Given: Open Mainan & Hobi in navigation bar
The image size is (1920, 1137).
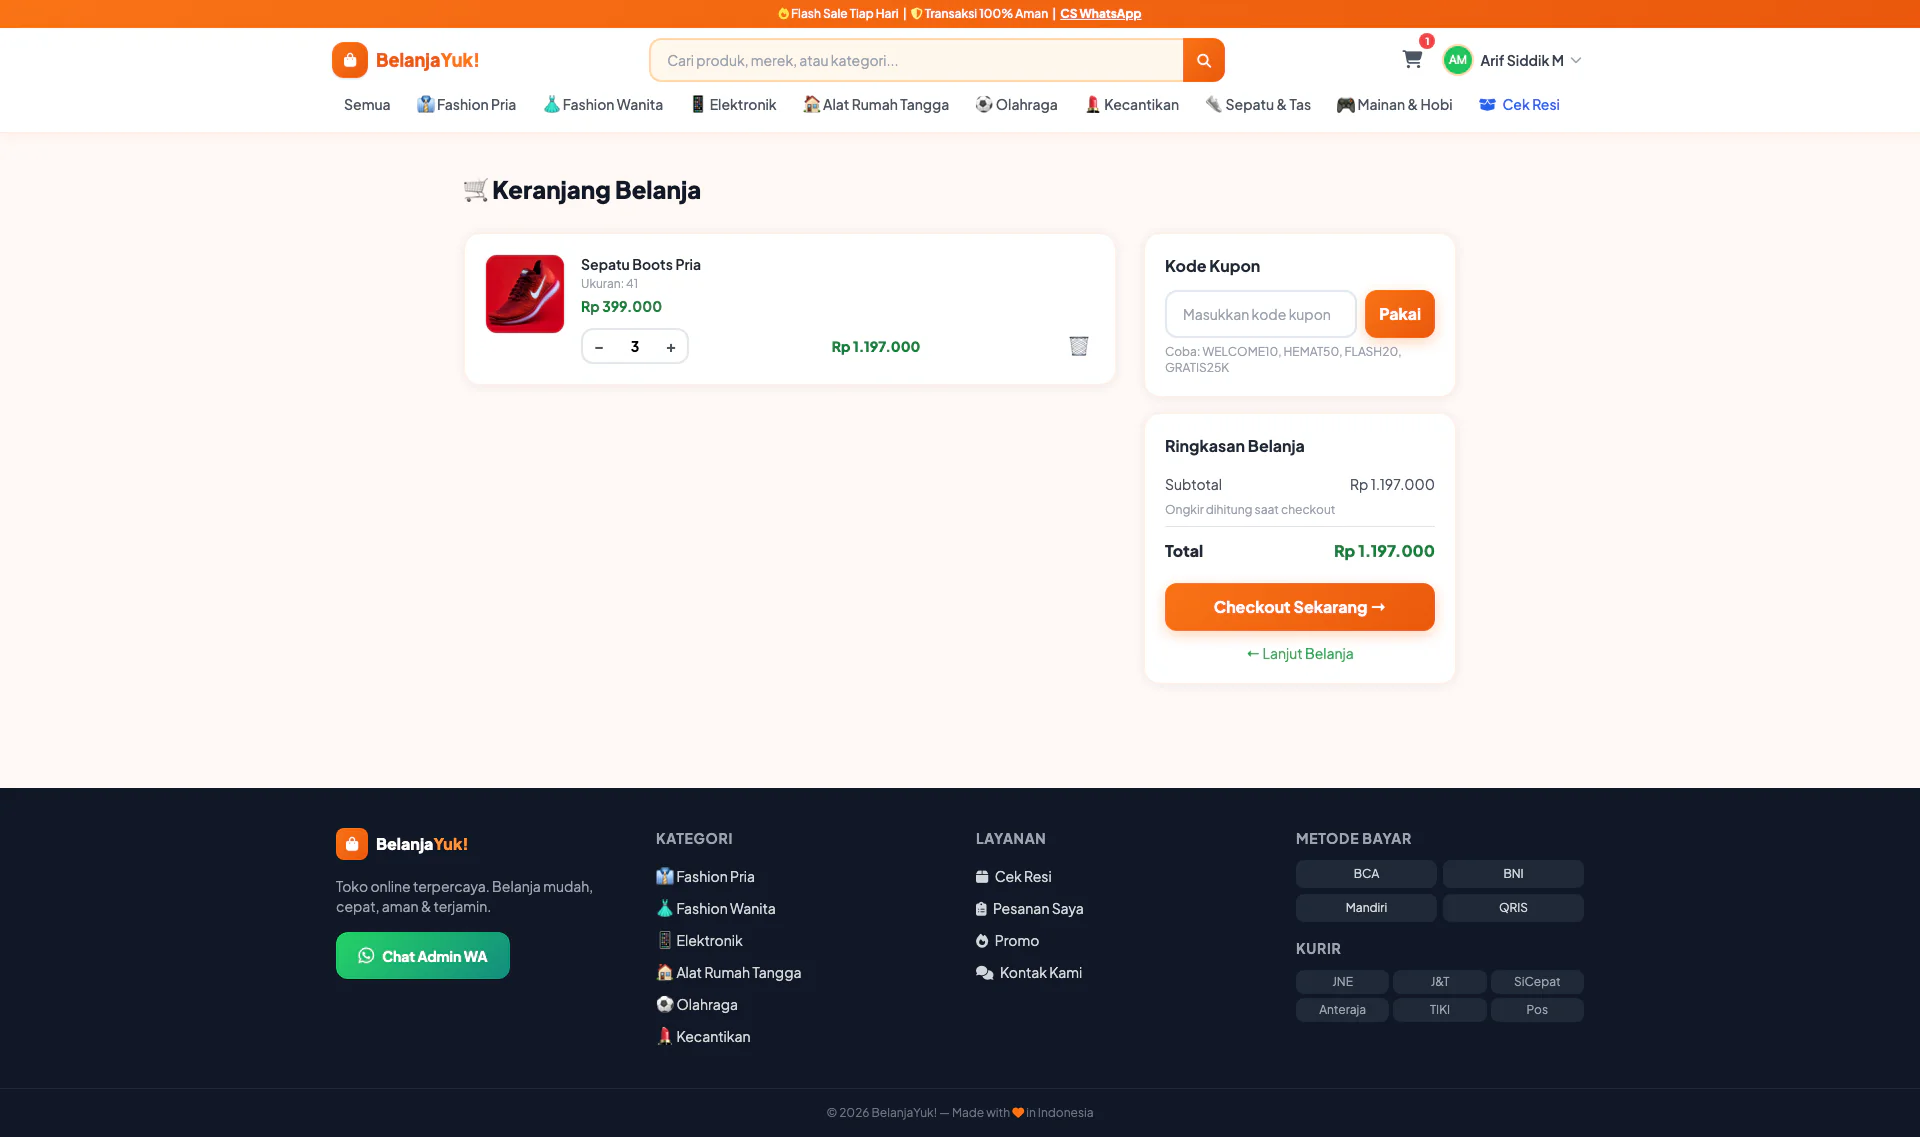Looking at the screenshot, I should tap(1395, 105).
